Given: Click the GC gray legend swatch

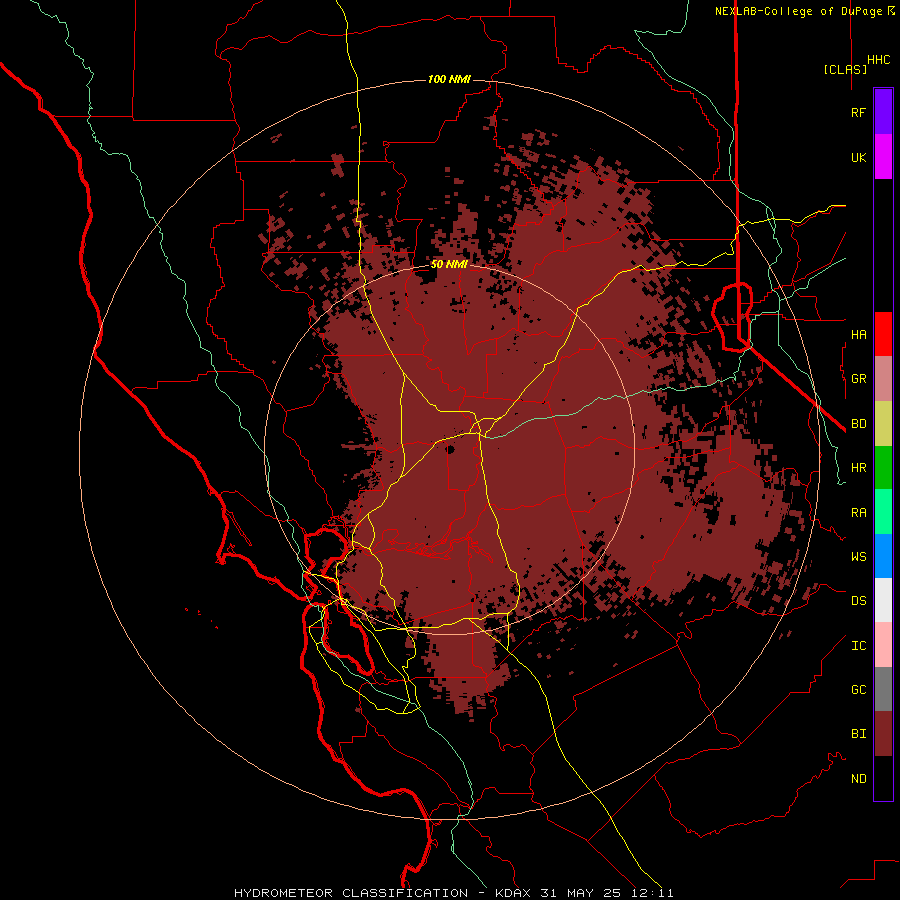Looking at the screenshot, I should click(x=883, y=690).
